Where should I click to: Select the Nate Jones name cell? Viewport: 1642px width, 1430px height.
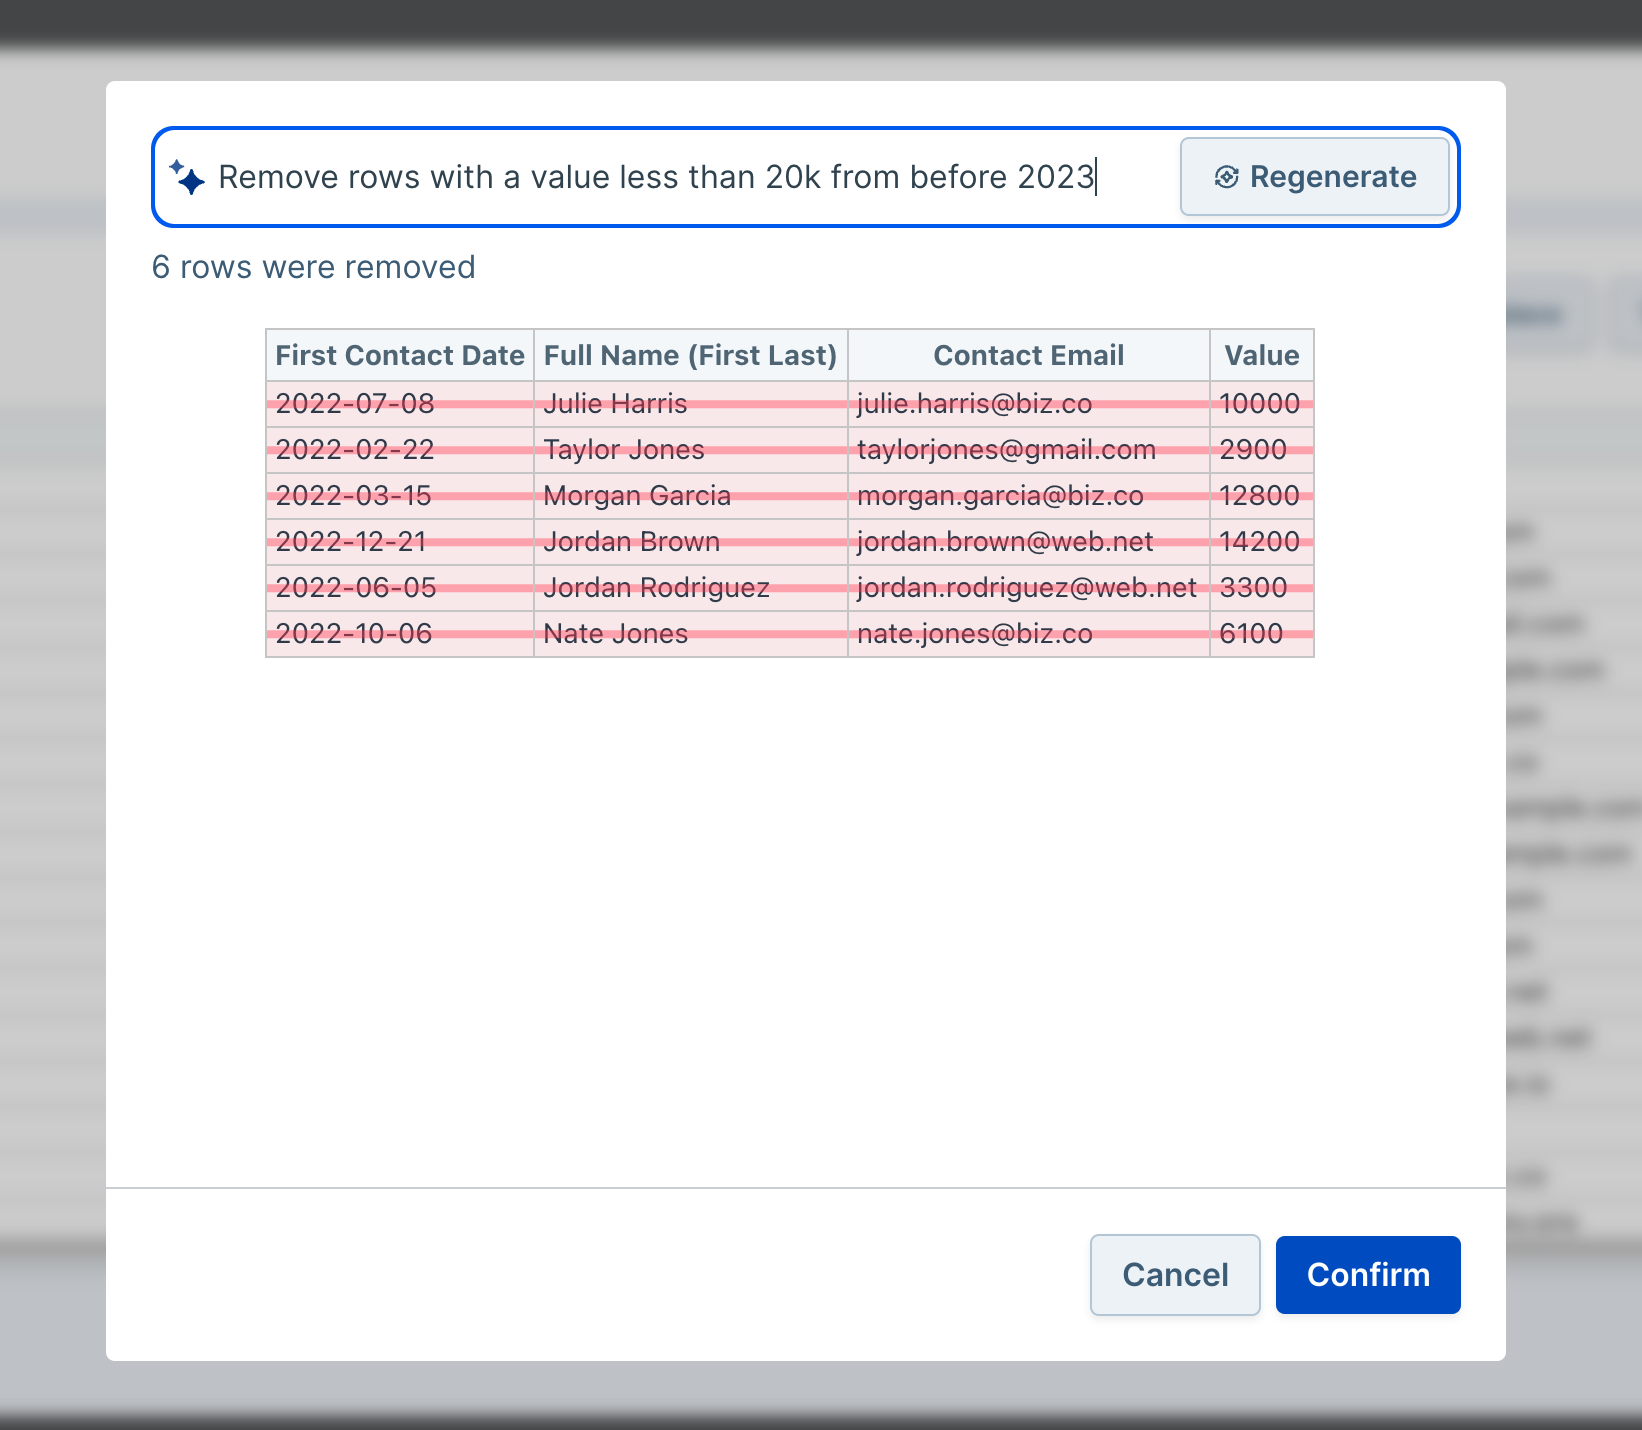pyautogui.click(x=691, y=634)
